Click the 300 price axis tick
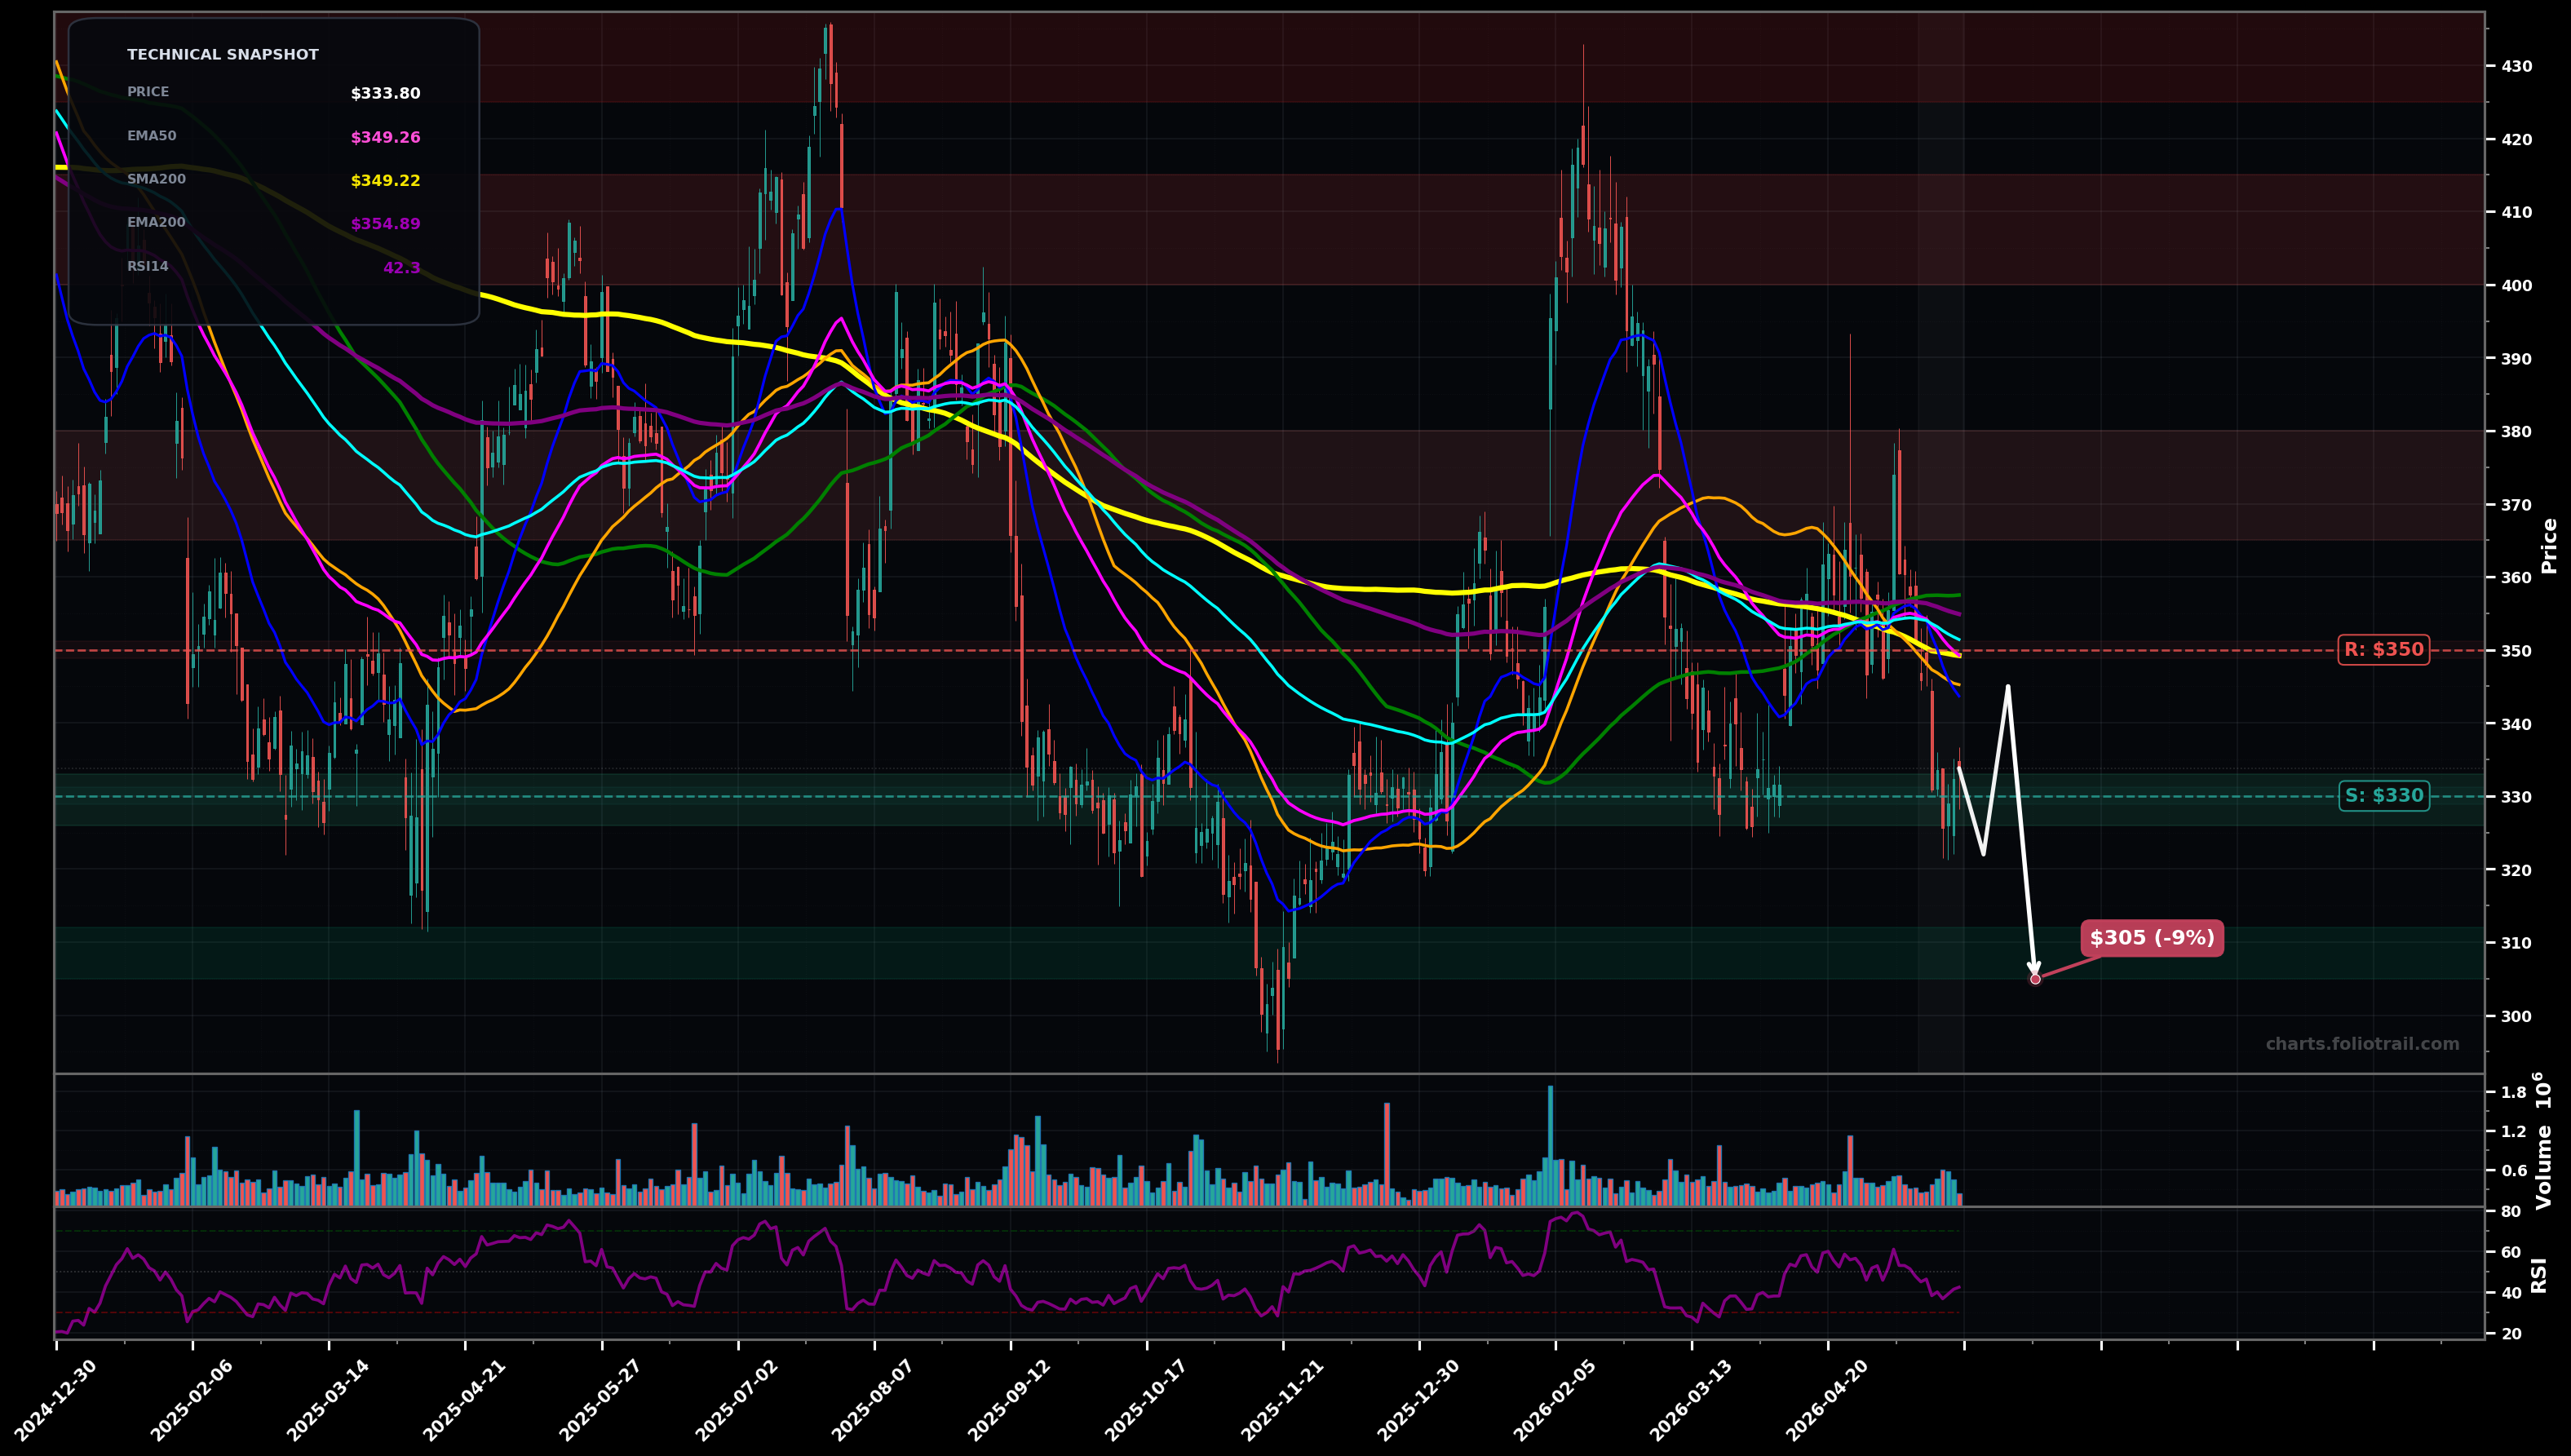2571x1456 pixels. click(2516, 1016)
